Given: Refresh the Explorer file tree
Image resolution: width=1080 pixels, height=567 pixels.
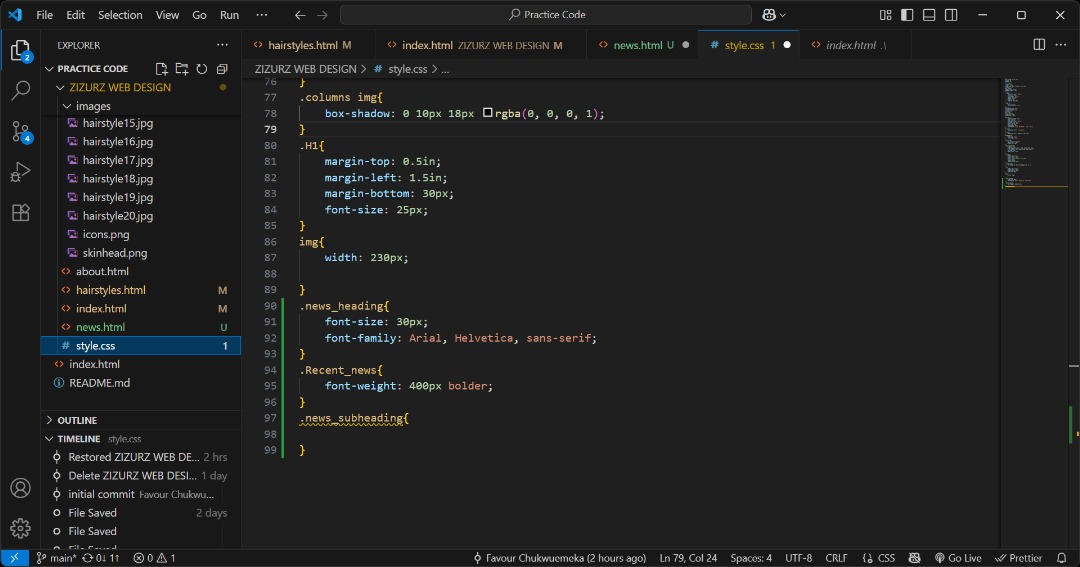Looking at the screenshot, I should coord(202,69).
